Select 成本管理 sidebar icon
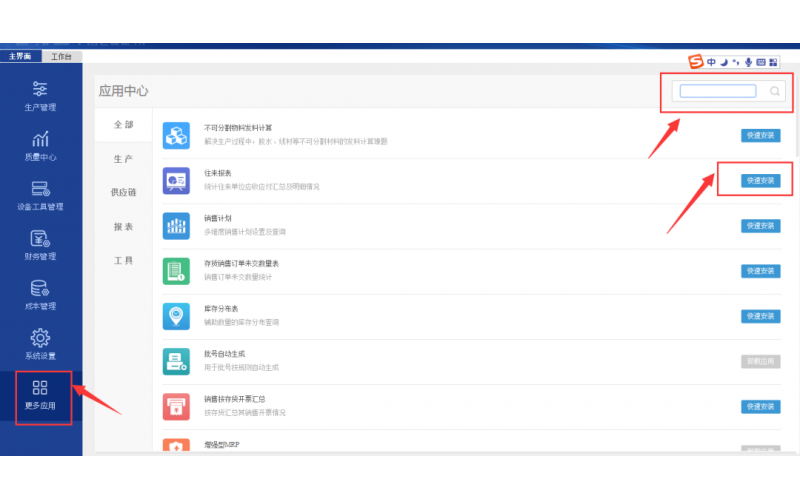Viewport: 800px width, 500px height. click(41, 295)
